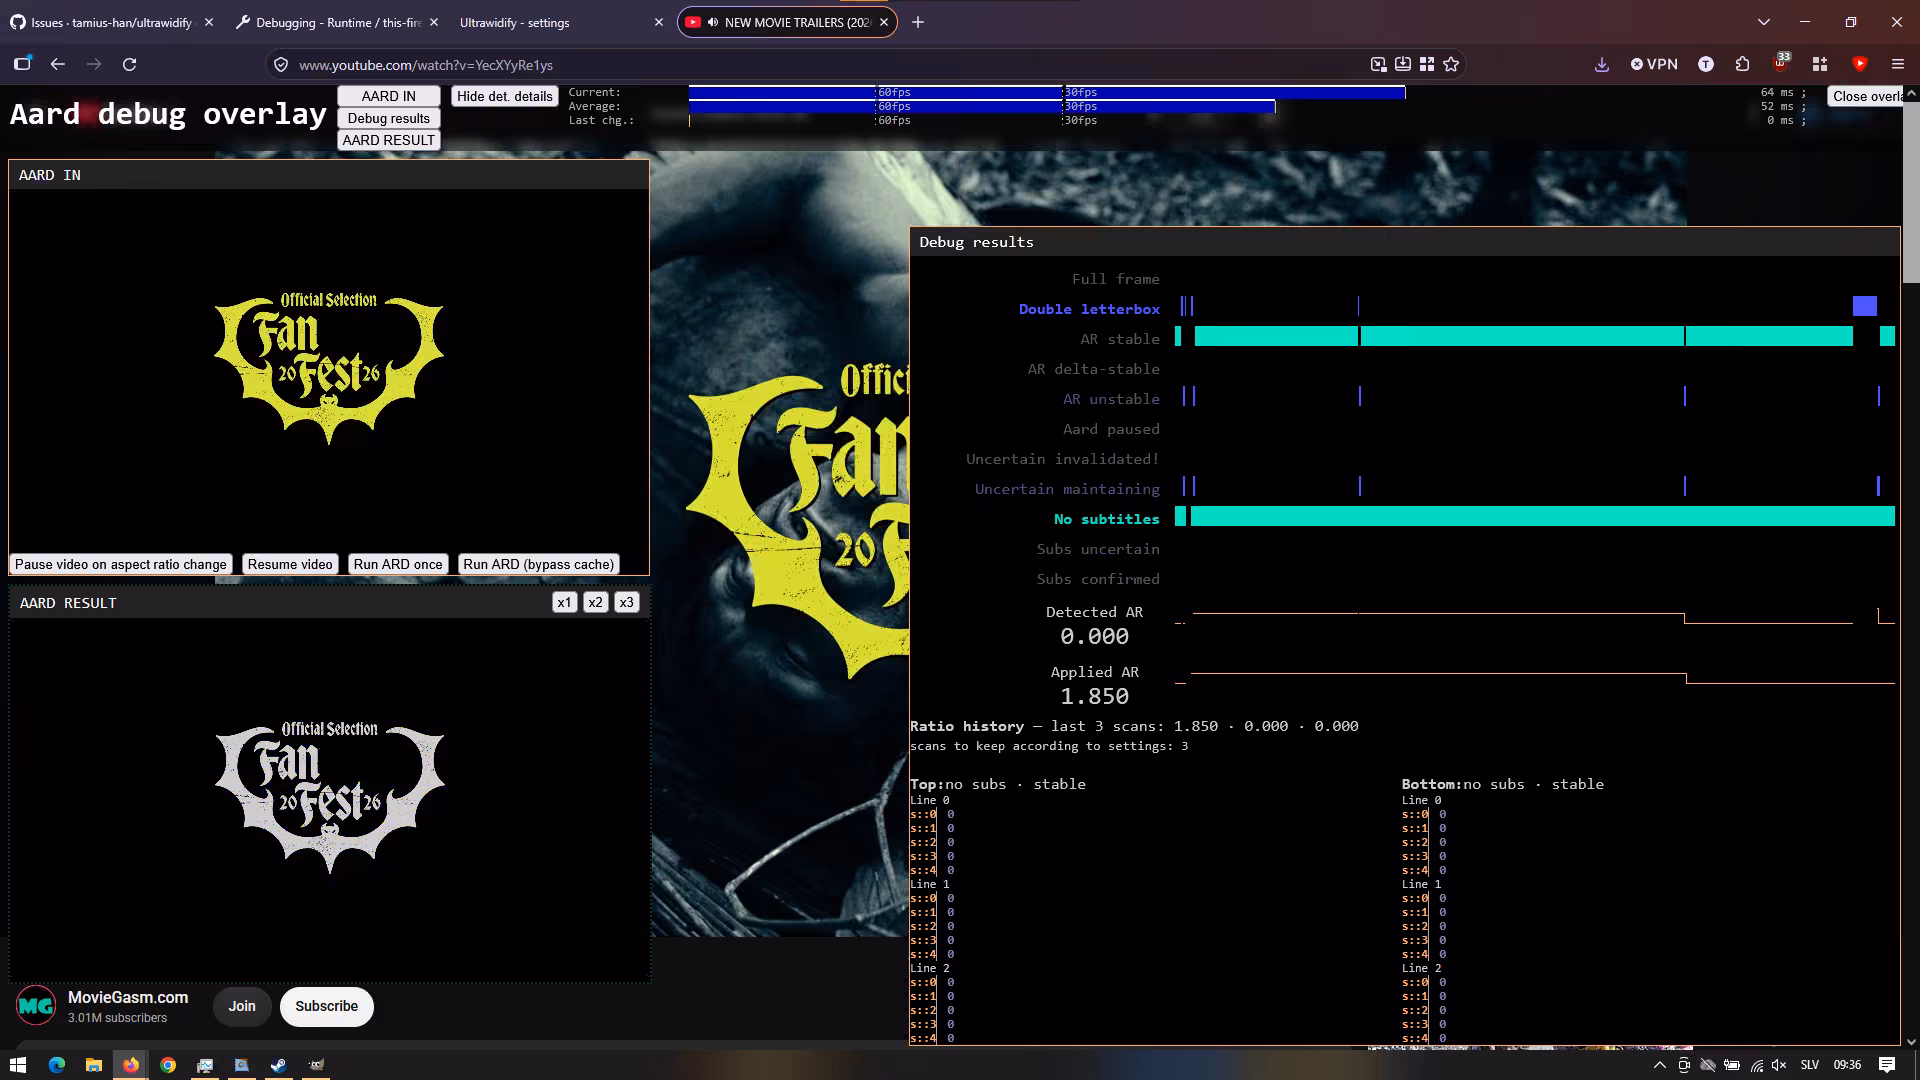The width and height of the screenshot is (1920, 1080).
Task: Open the muted volume tray icon
Action: click(x=1779, y=1065)
